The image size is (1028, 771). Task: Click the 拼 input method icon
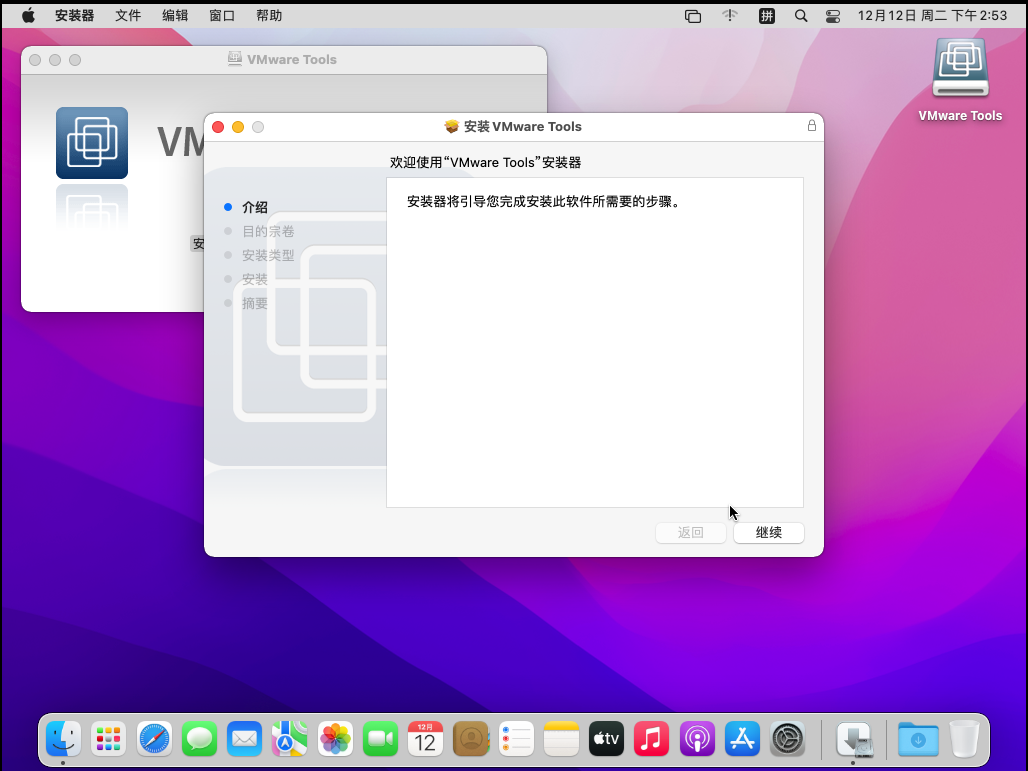pyautogui.click(x=766, y=16)
